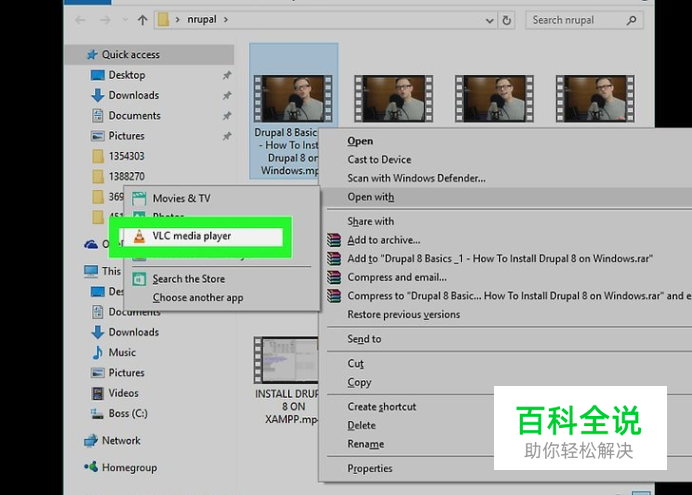This screenshot has height=495, width=692.
Task: Open Downloads under This PC
Action: [134, 332]
